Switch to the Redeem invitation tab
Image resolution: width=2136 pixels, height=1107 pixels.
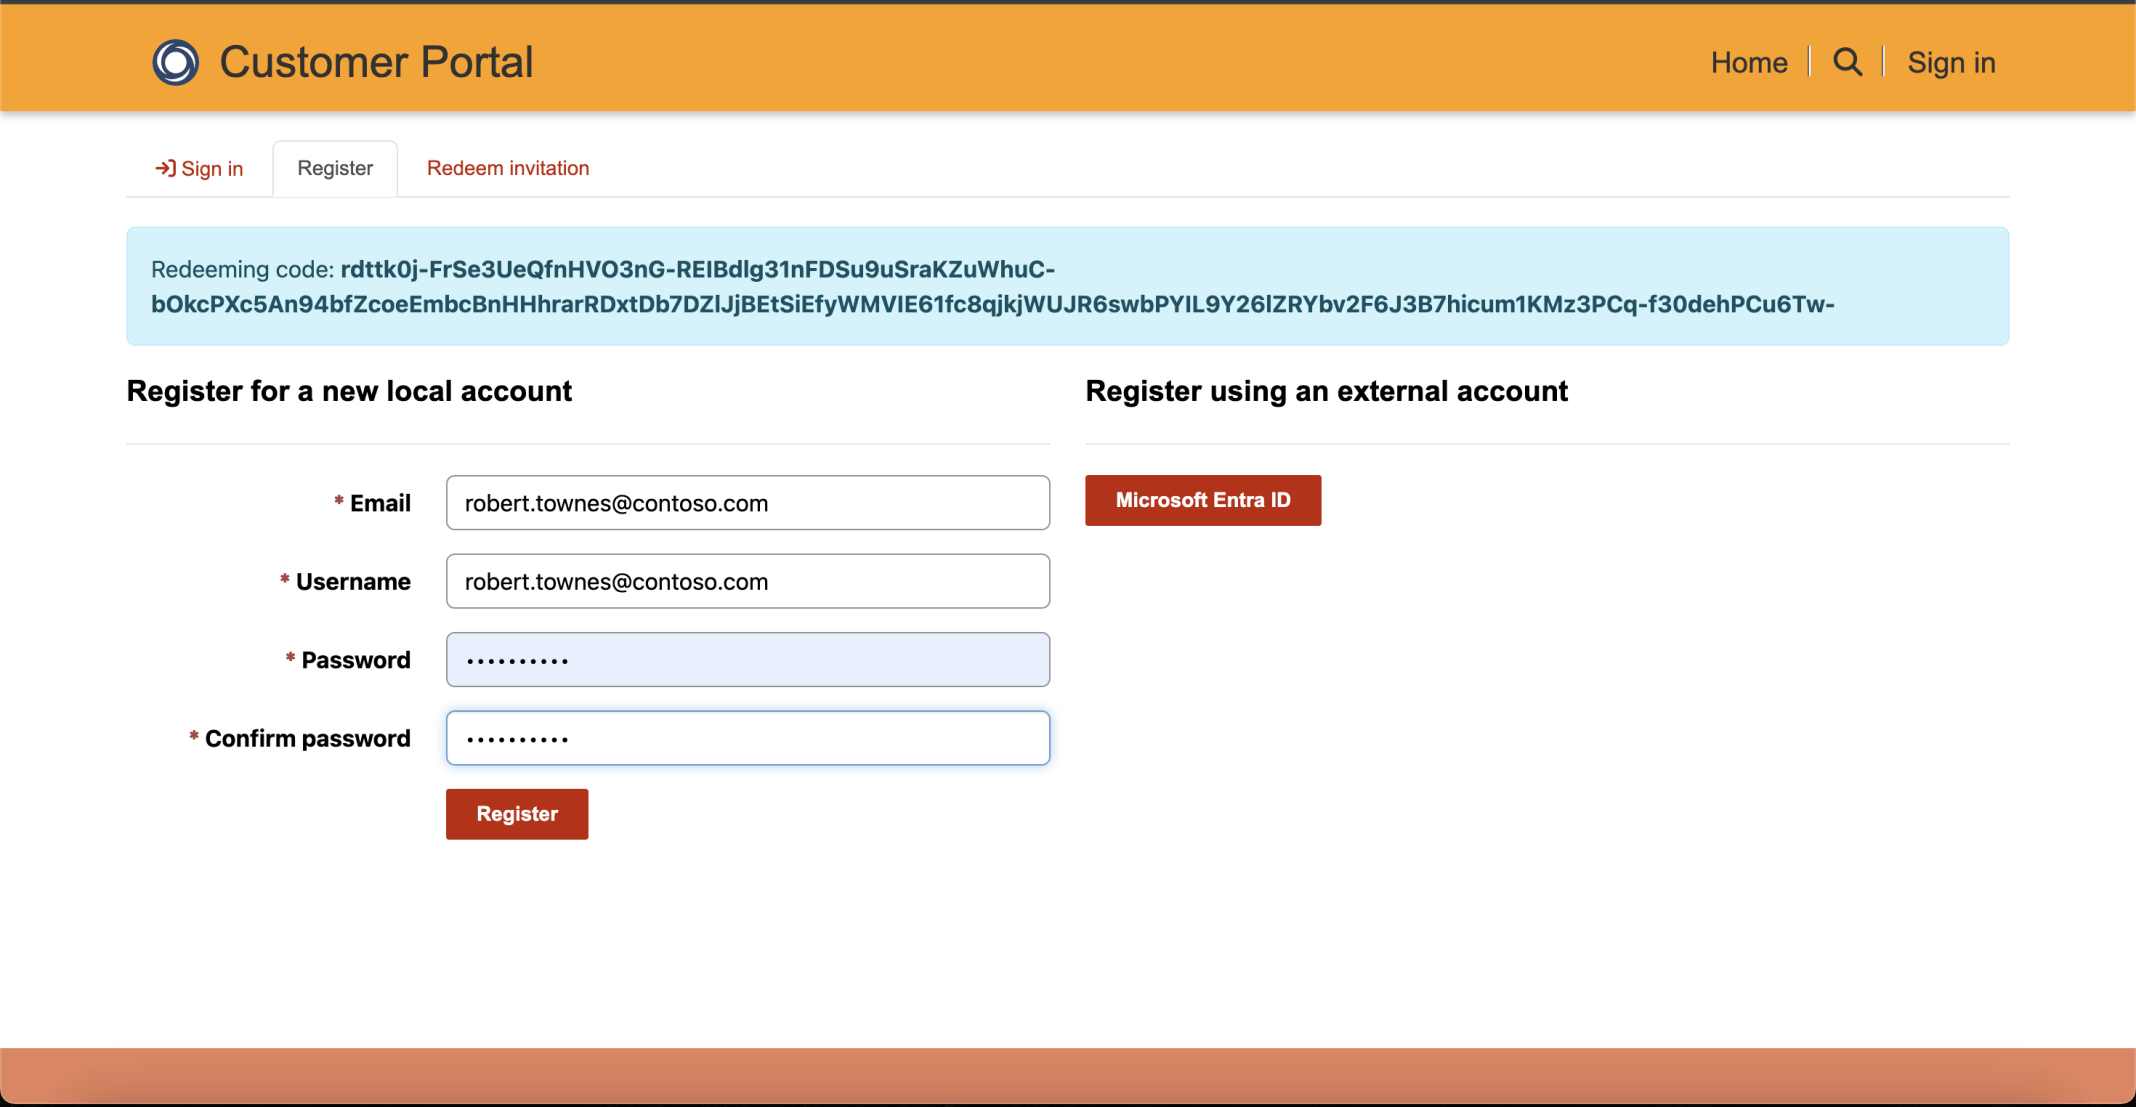point(508,168)
